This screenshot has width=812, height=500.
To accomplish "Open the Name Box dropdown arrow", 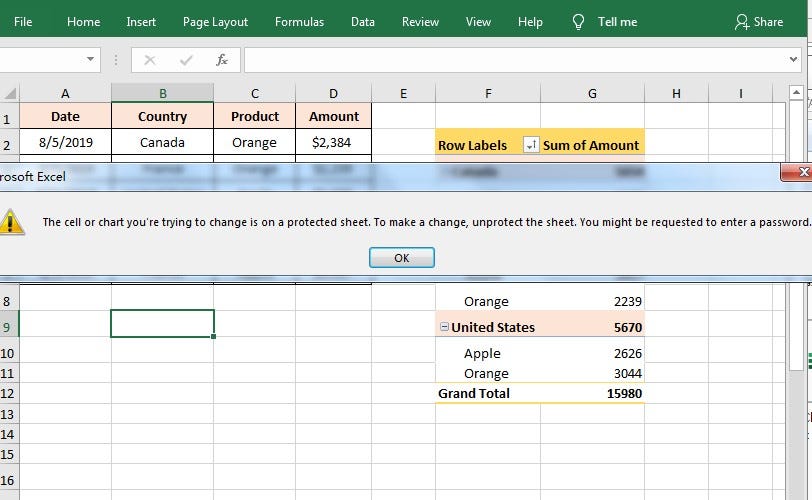I will click(x=90, y=59).
